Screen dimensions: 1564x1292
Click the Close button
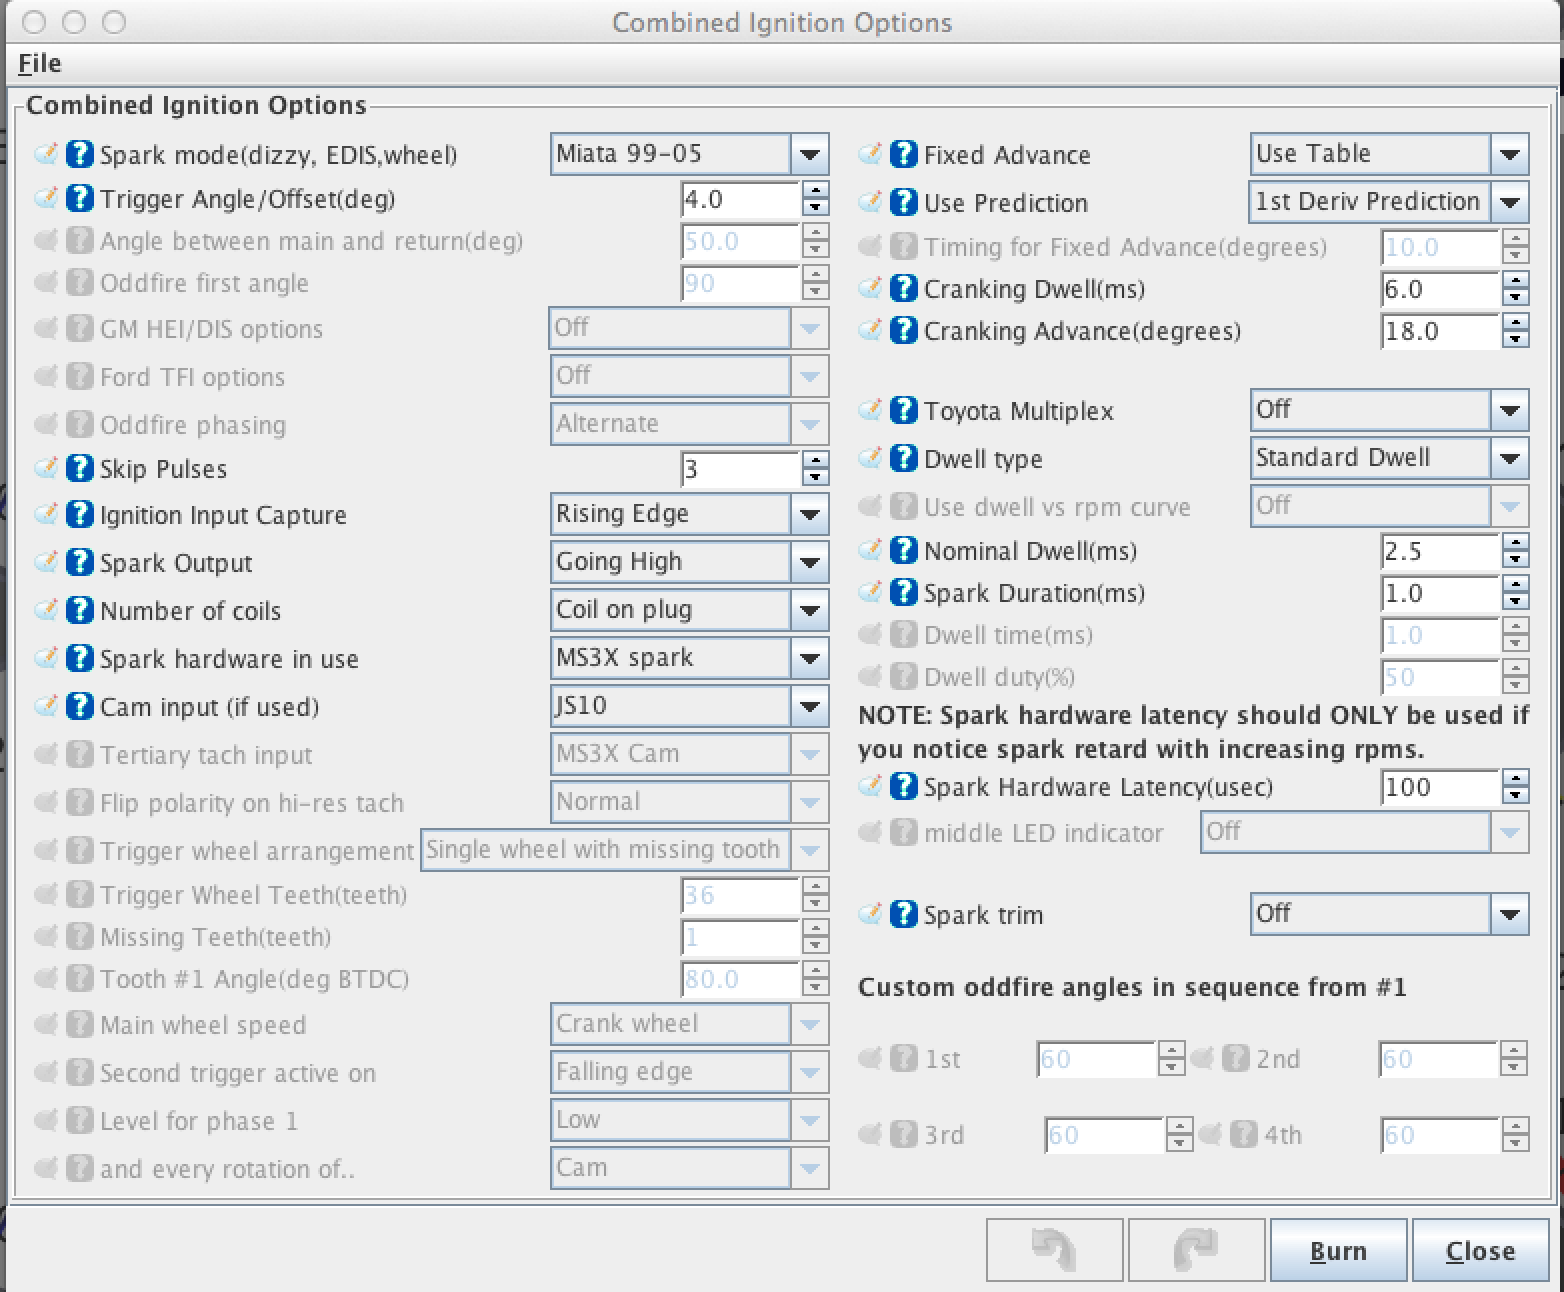tap(1480, 1250)
